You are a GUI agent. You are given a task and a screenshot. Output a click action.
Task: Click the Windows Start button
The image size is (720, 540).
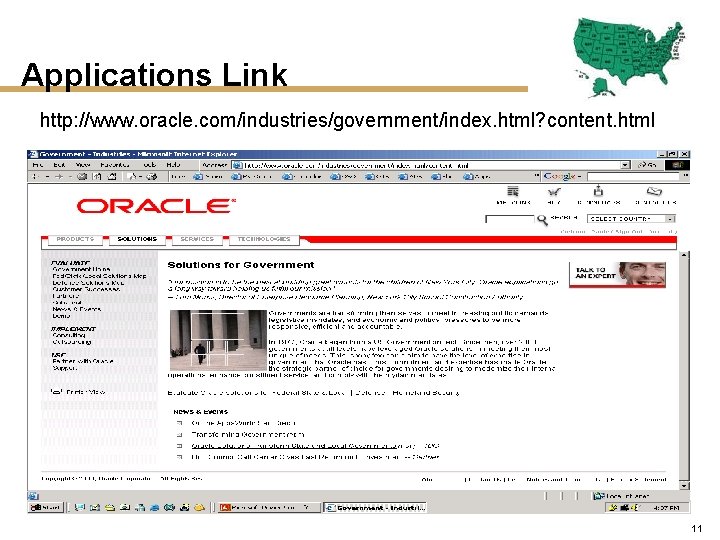point(45,507)
